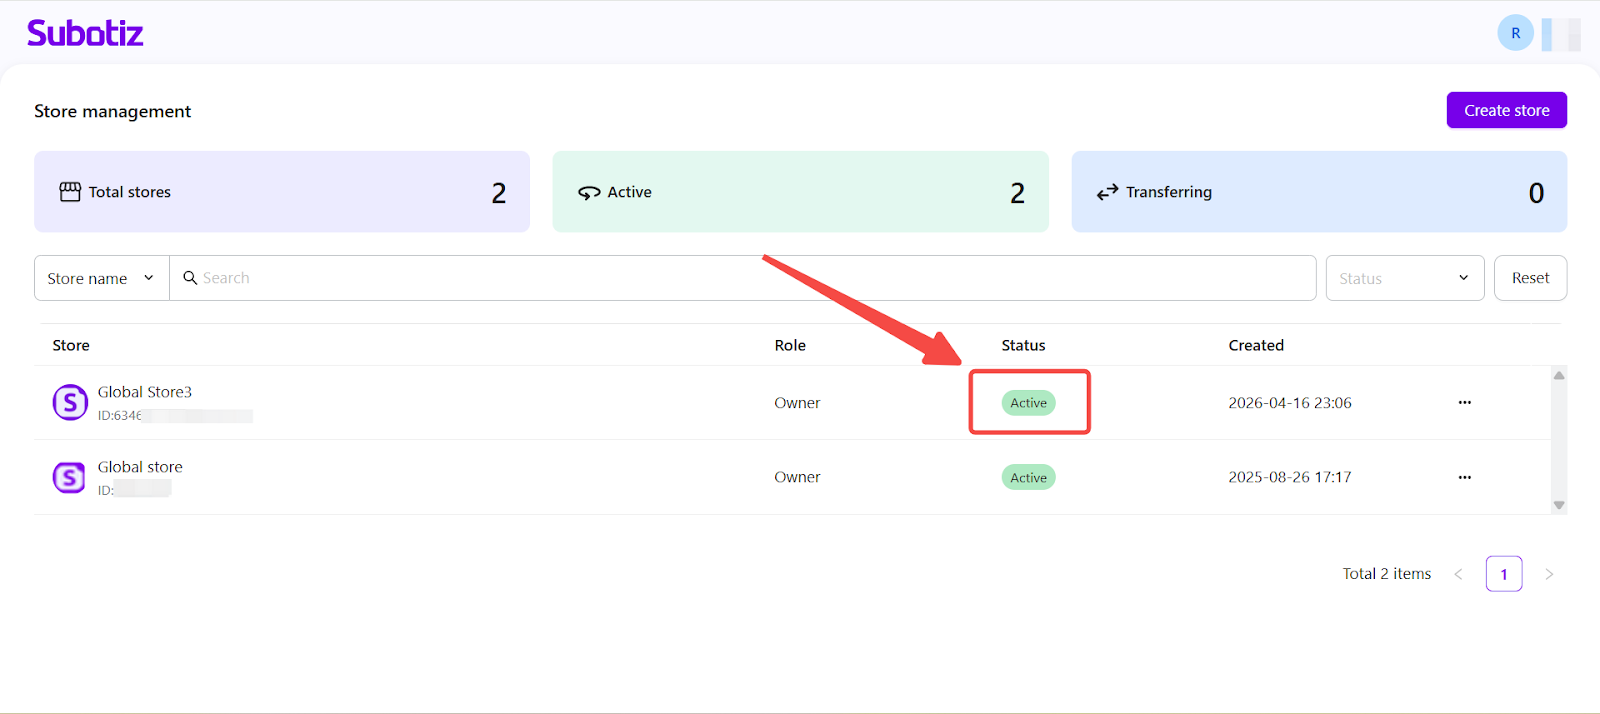Click the Total stores shop icon
1600x714 pixels.
point(70,192)
